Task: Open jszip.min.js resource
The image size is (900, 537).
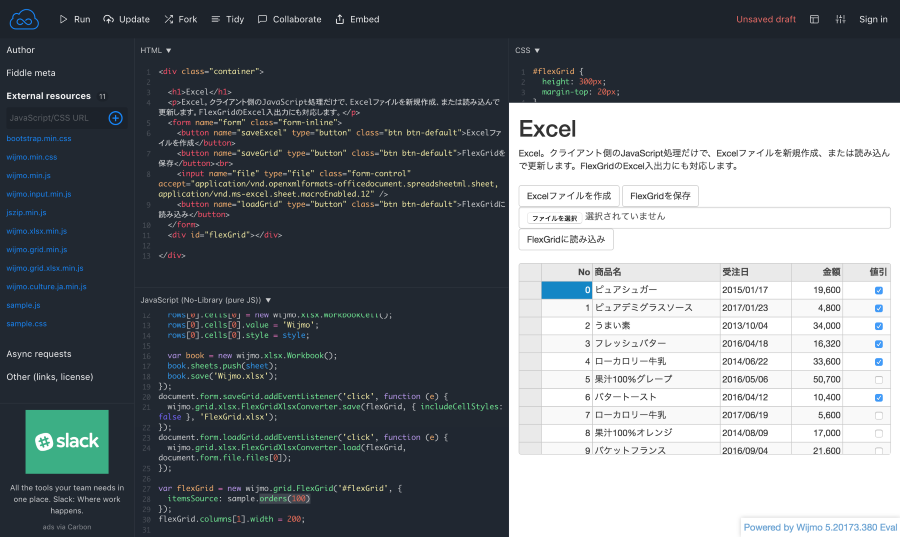Action: coord(26,212)
